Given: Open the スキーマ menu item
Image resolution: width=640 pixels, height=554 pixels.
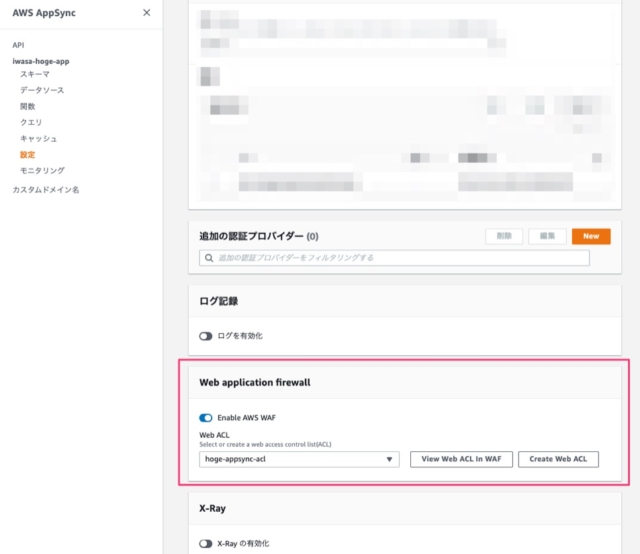Looking at the screenshot, I should pos(35,74).
